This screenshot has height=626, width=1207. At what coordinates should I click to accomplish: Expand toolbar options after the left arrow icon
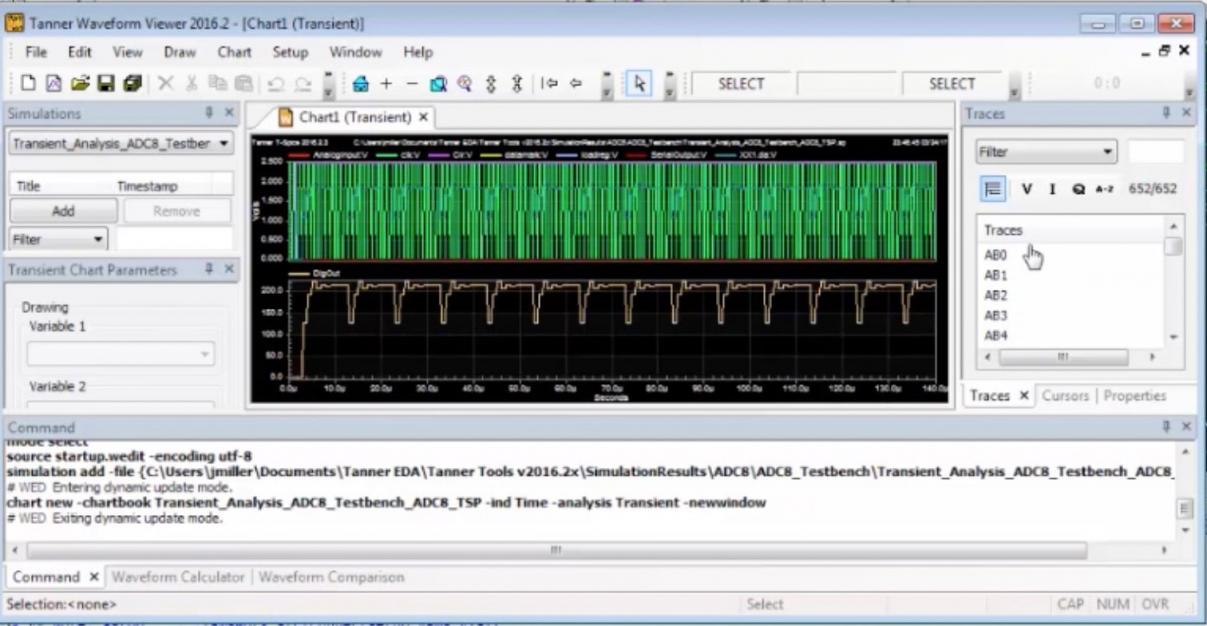tap(606, 85)
